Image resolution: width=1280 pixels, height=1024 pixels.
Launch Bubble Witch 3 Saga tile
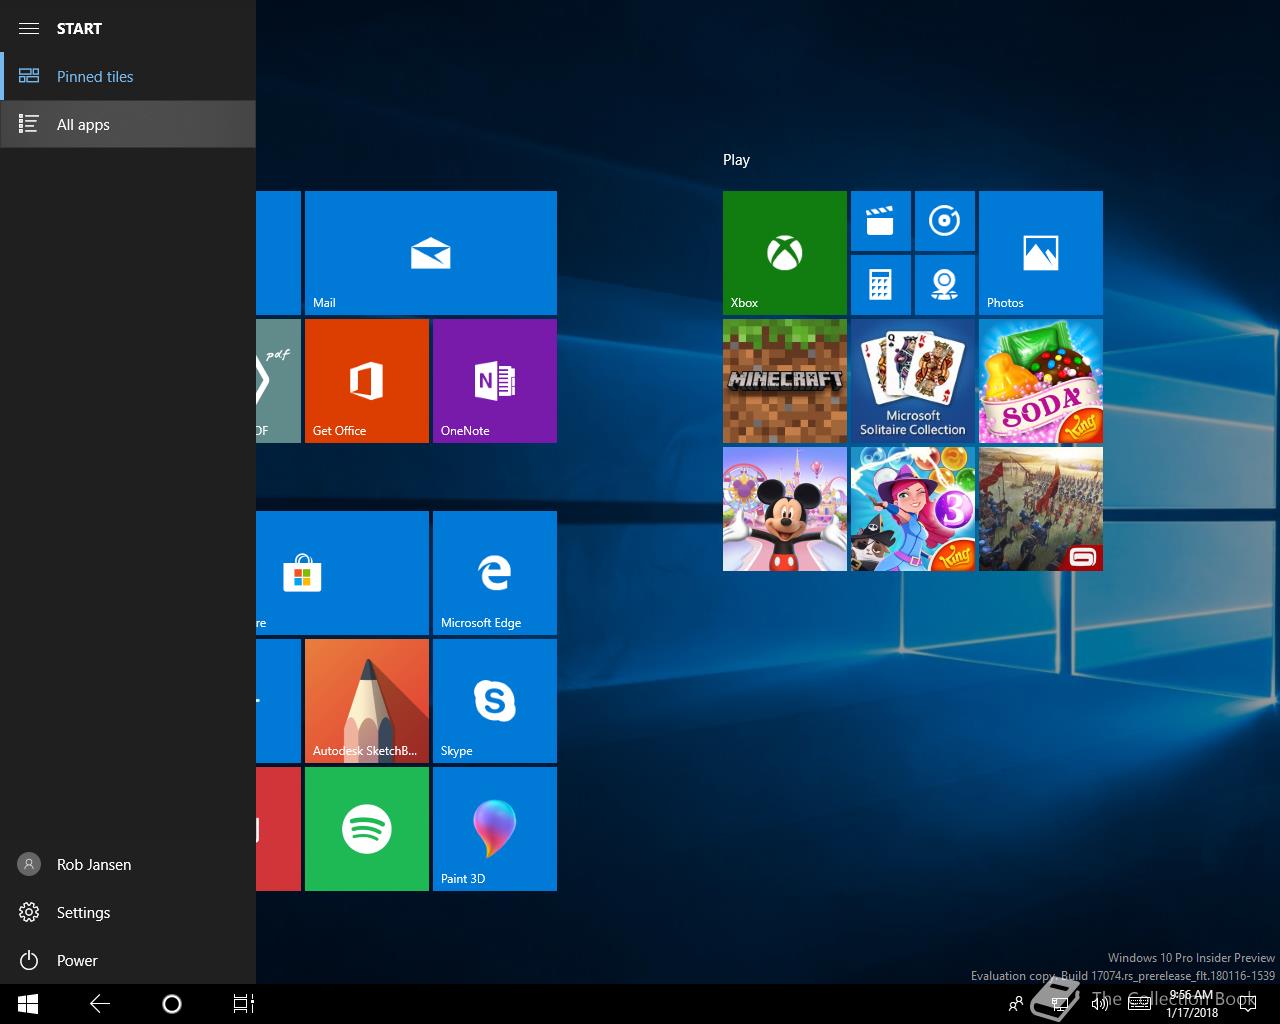coord(913,509)
